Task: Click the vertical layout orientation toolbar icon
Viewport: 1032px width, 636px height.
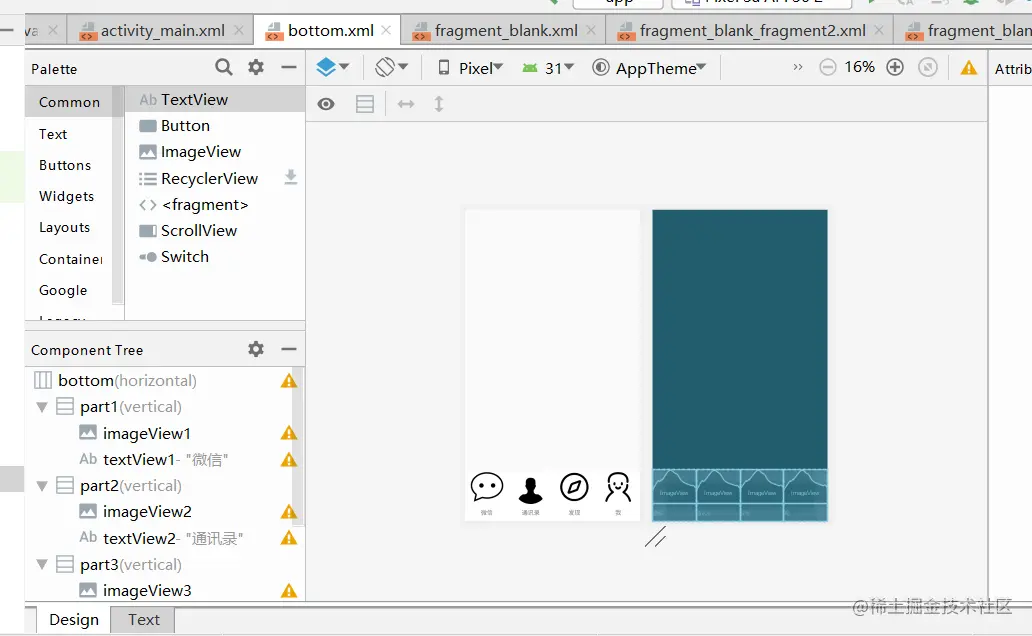Action: coord(365,104)
